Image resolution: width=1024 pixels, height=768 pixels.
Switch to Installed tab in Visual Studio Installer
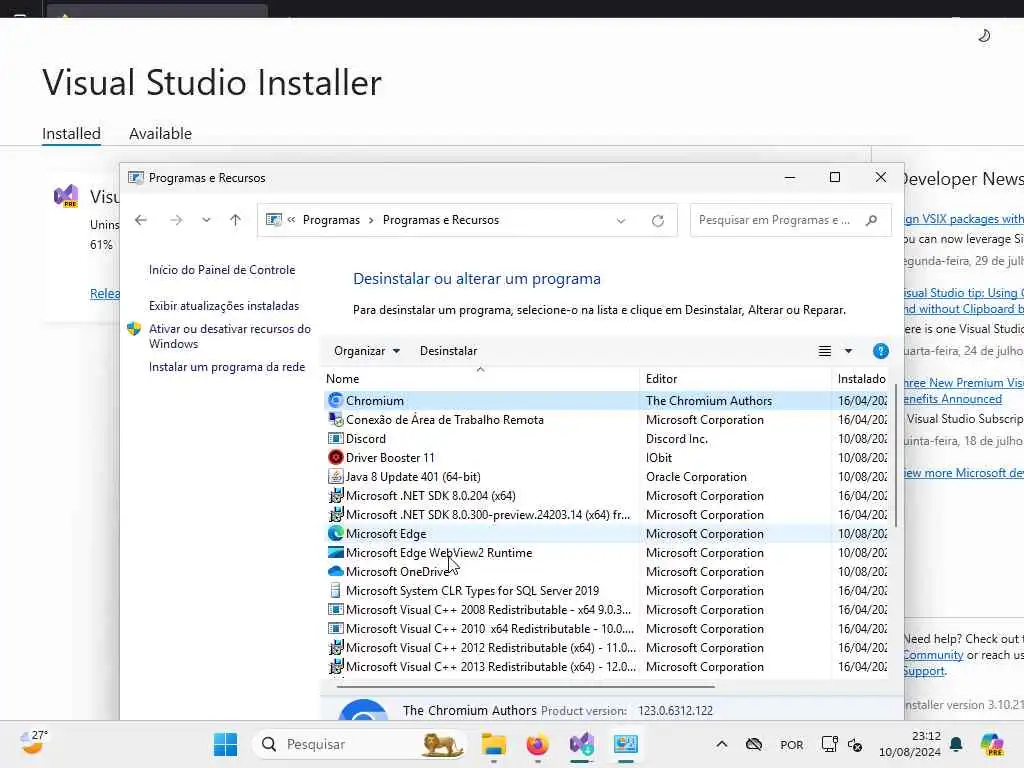click(71, 133)
